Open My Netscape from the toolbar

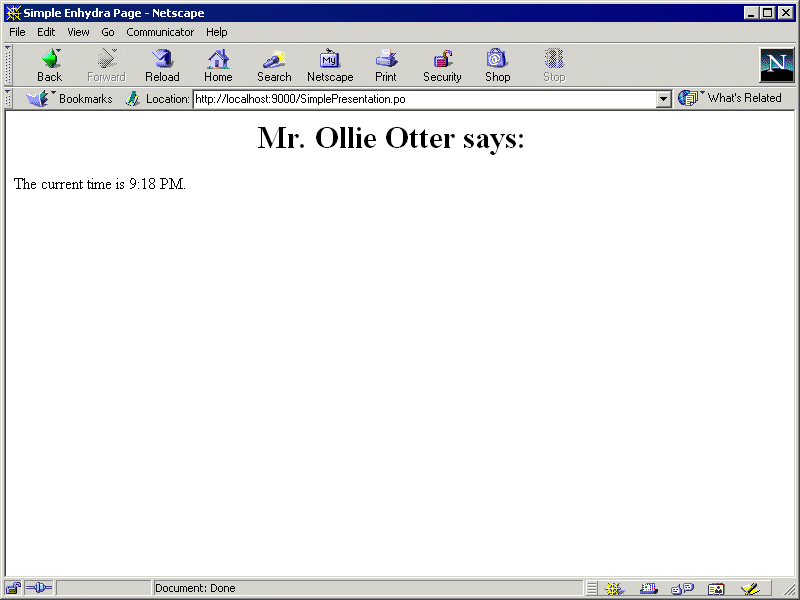click(x=330, y=65)
